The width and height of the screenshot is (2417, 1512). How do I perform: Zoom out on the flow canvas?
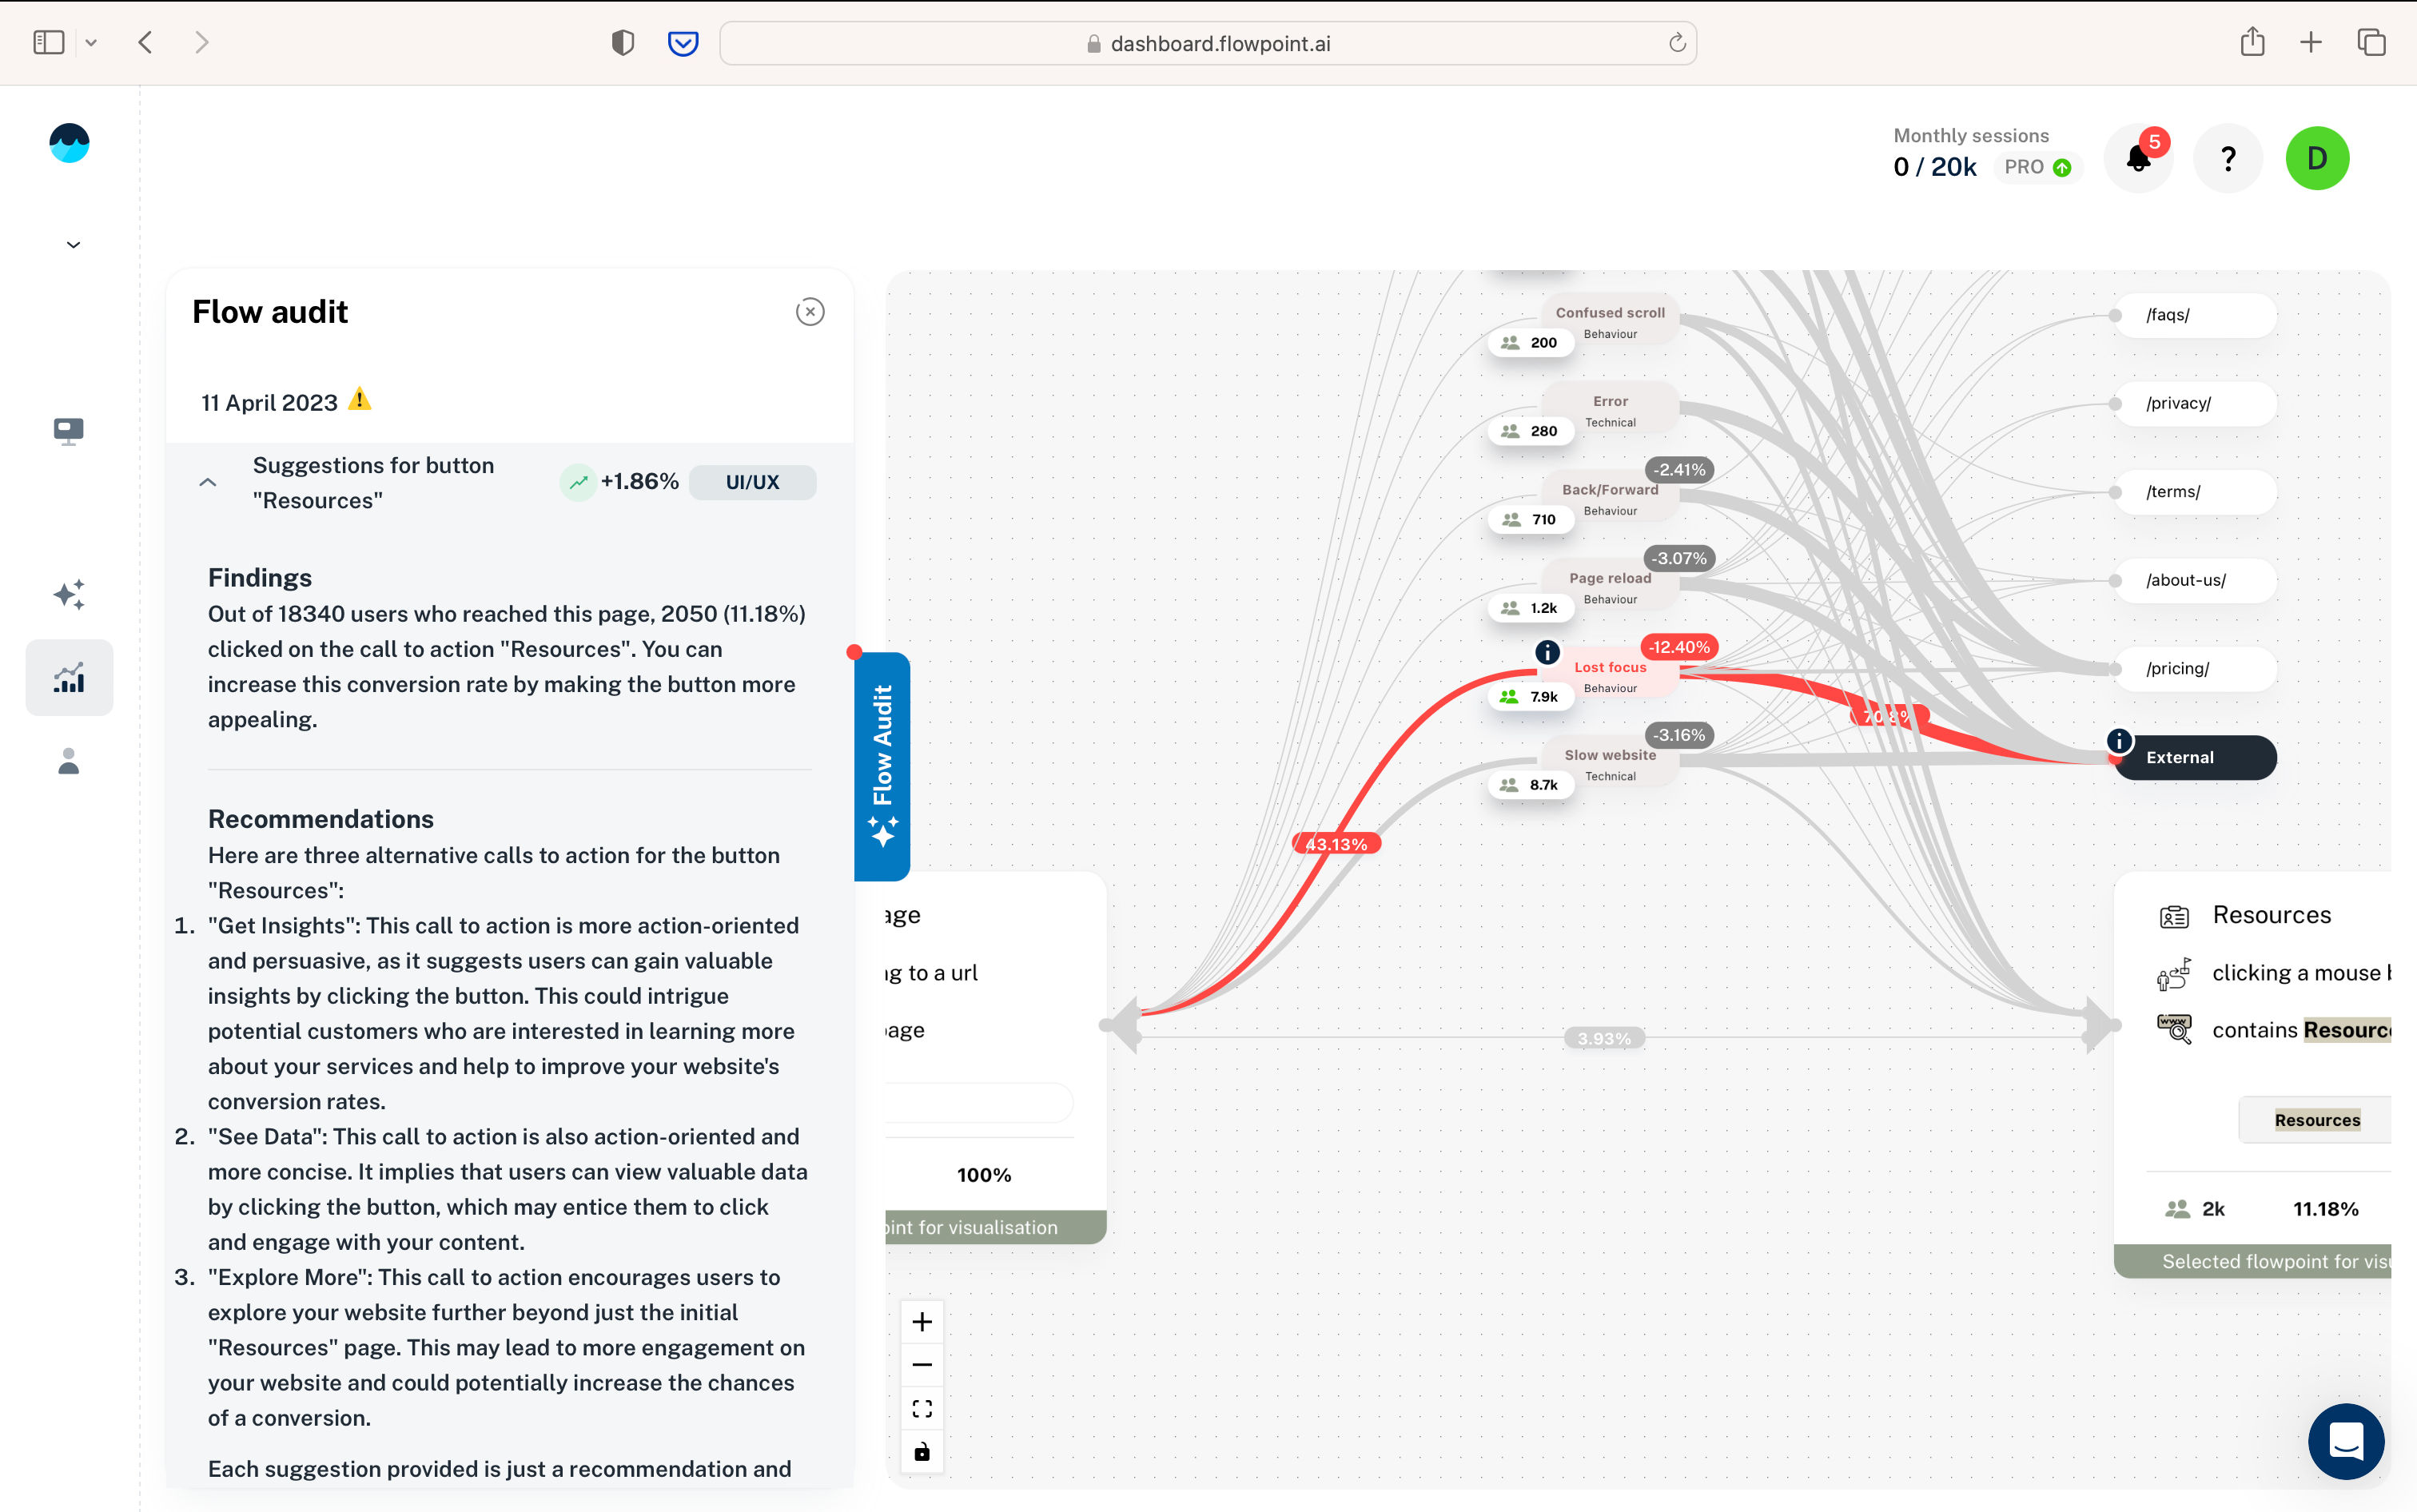(x=922, y=1365)
